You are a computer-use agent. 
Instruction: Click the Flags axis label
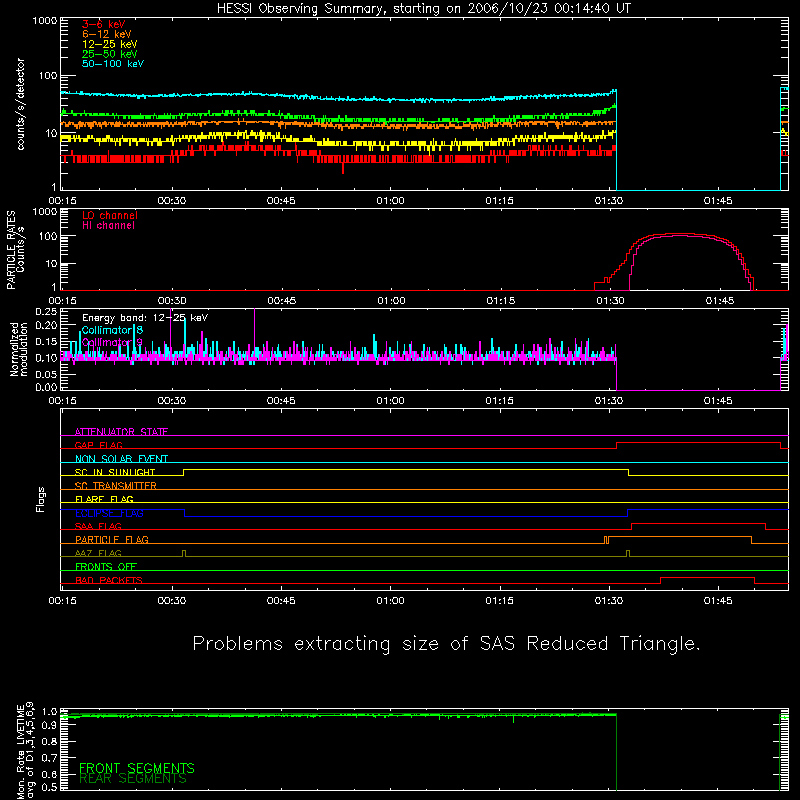pyautogui.click(x=40, y=499)
